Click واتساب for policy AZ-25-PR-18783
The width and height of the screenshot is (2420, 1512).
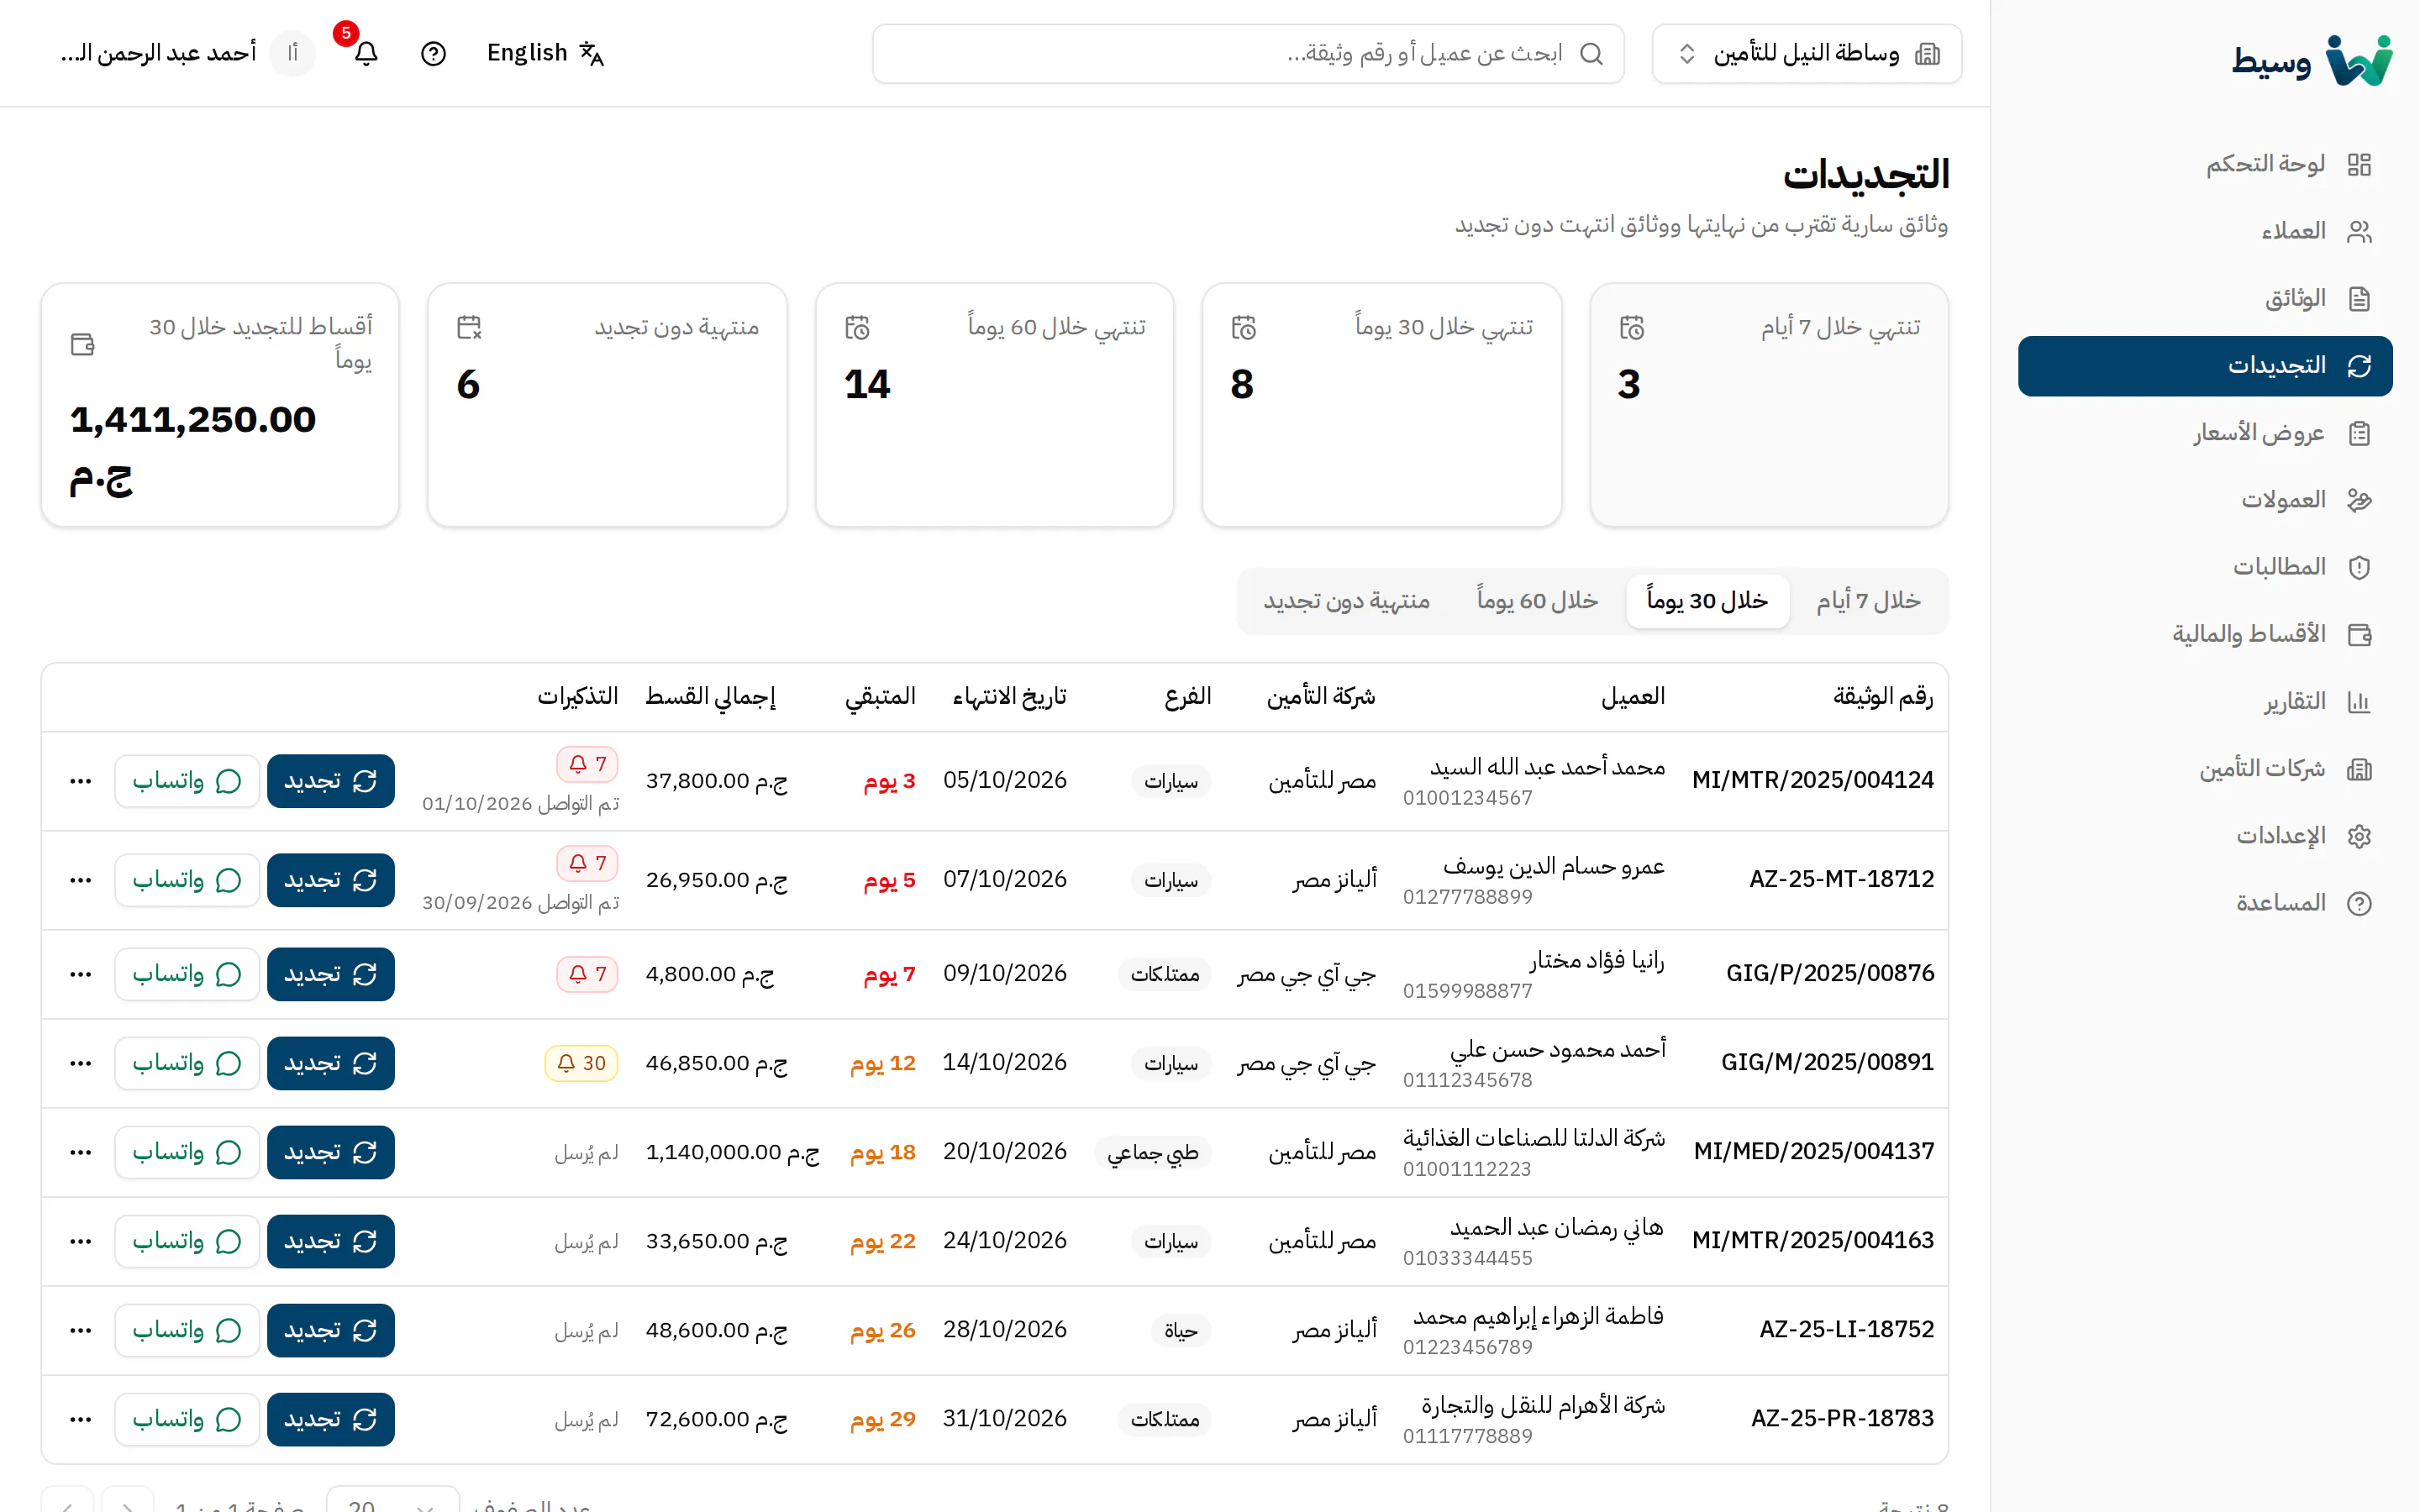tap(187, 1419)
